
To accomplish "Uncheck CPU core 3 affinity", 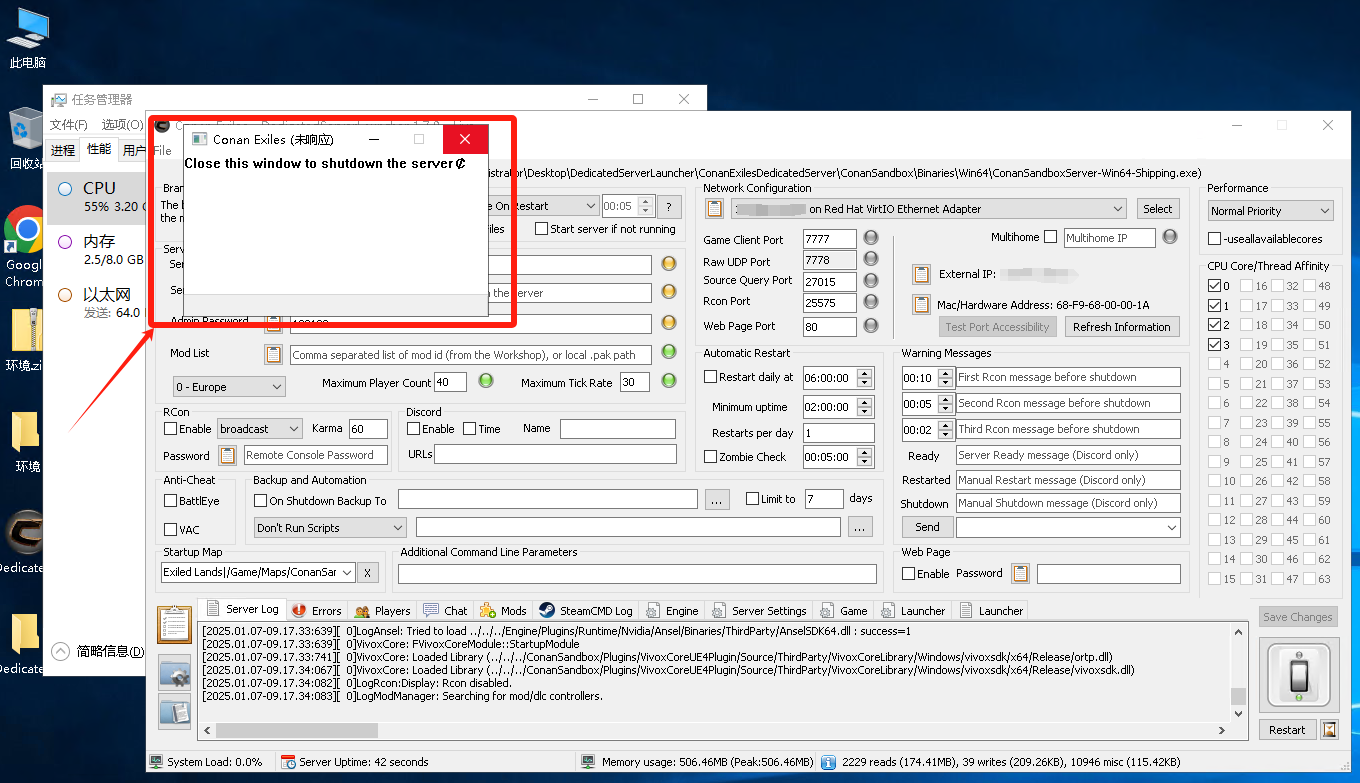I will coord(1214,345).
